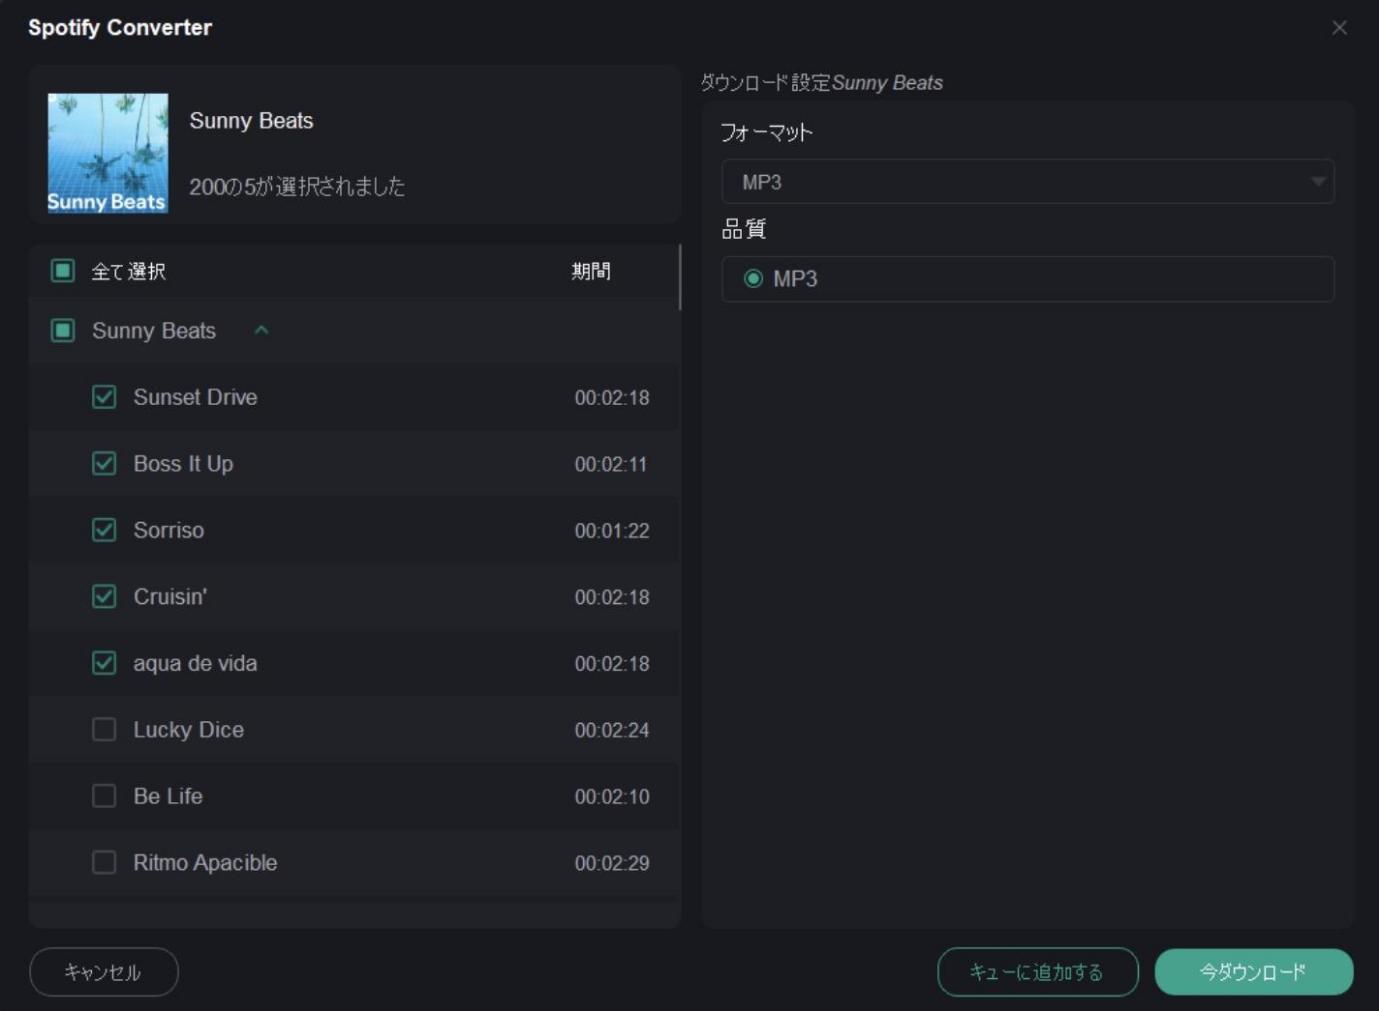
Task: Check the Ritmo Apacible track
Action: point(104,862)
